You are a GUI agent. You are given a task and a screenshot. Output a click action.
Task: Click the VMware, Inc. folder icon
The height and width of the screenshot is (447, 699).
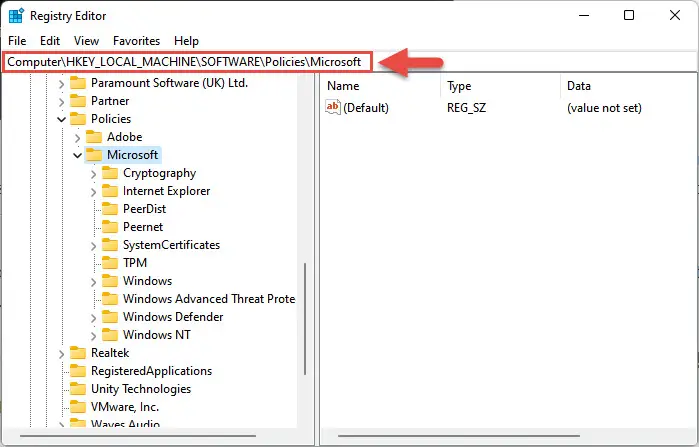click(x=78, y=406)
